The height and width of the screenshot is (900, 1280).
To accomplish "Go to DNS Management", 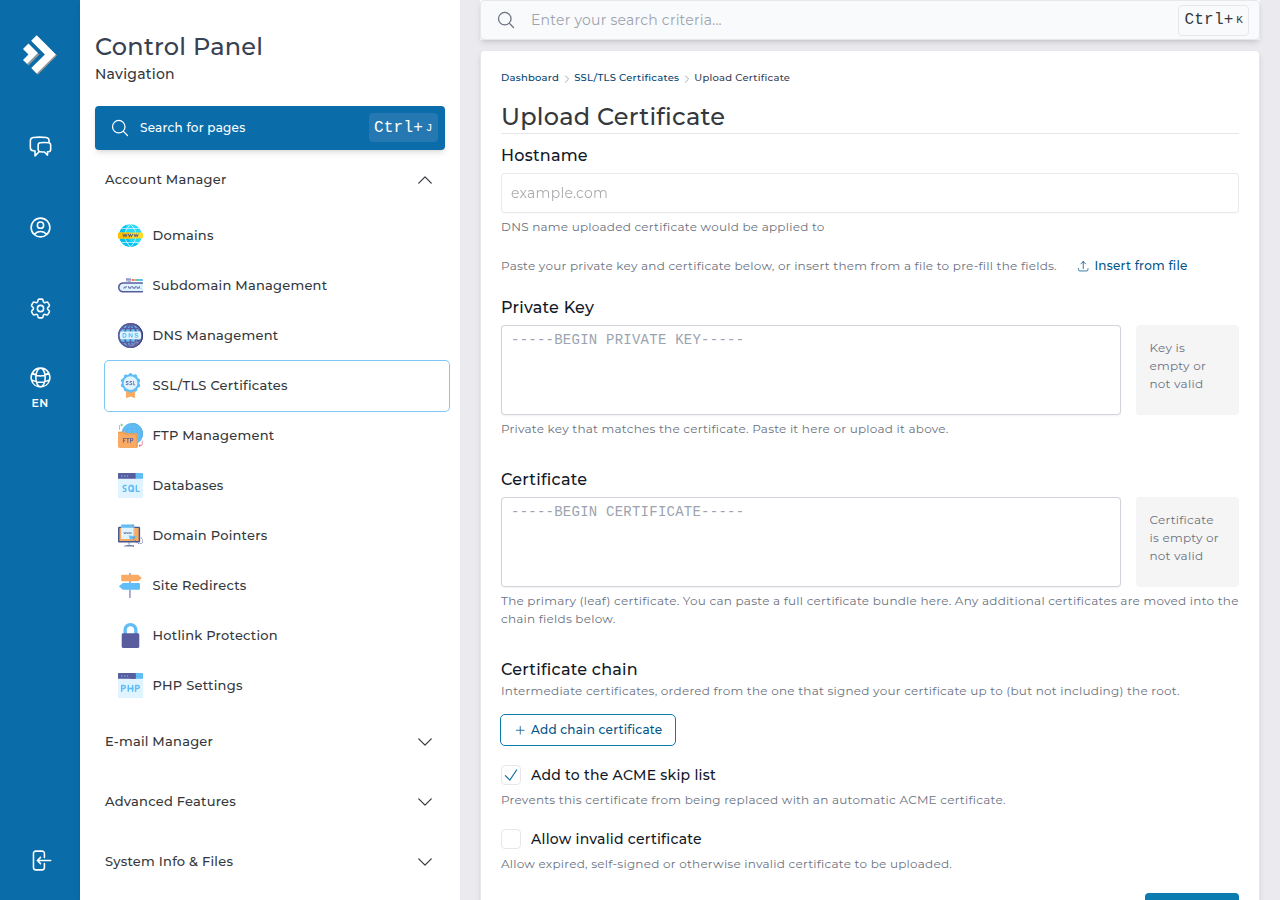I will pos(277,336).
